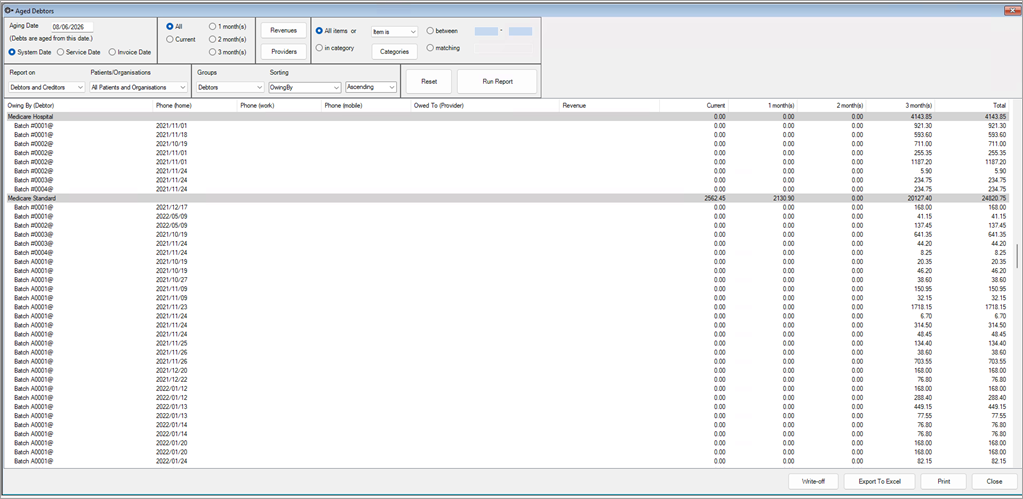Click the 449.15 total cell
Viewport: 1023px width, 499px height.
point(998,406)
